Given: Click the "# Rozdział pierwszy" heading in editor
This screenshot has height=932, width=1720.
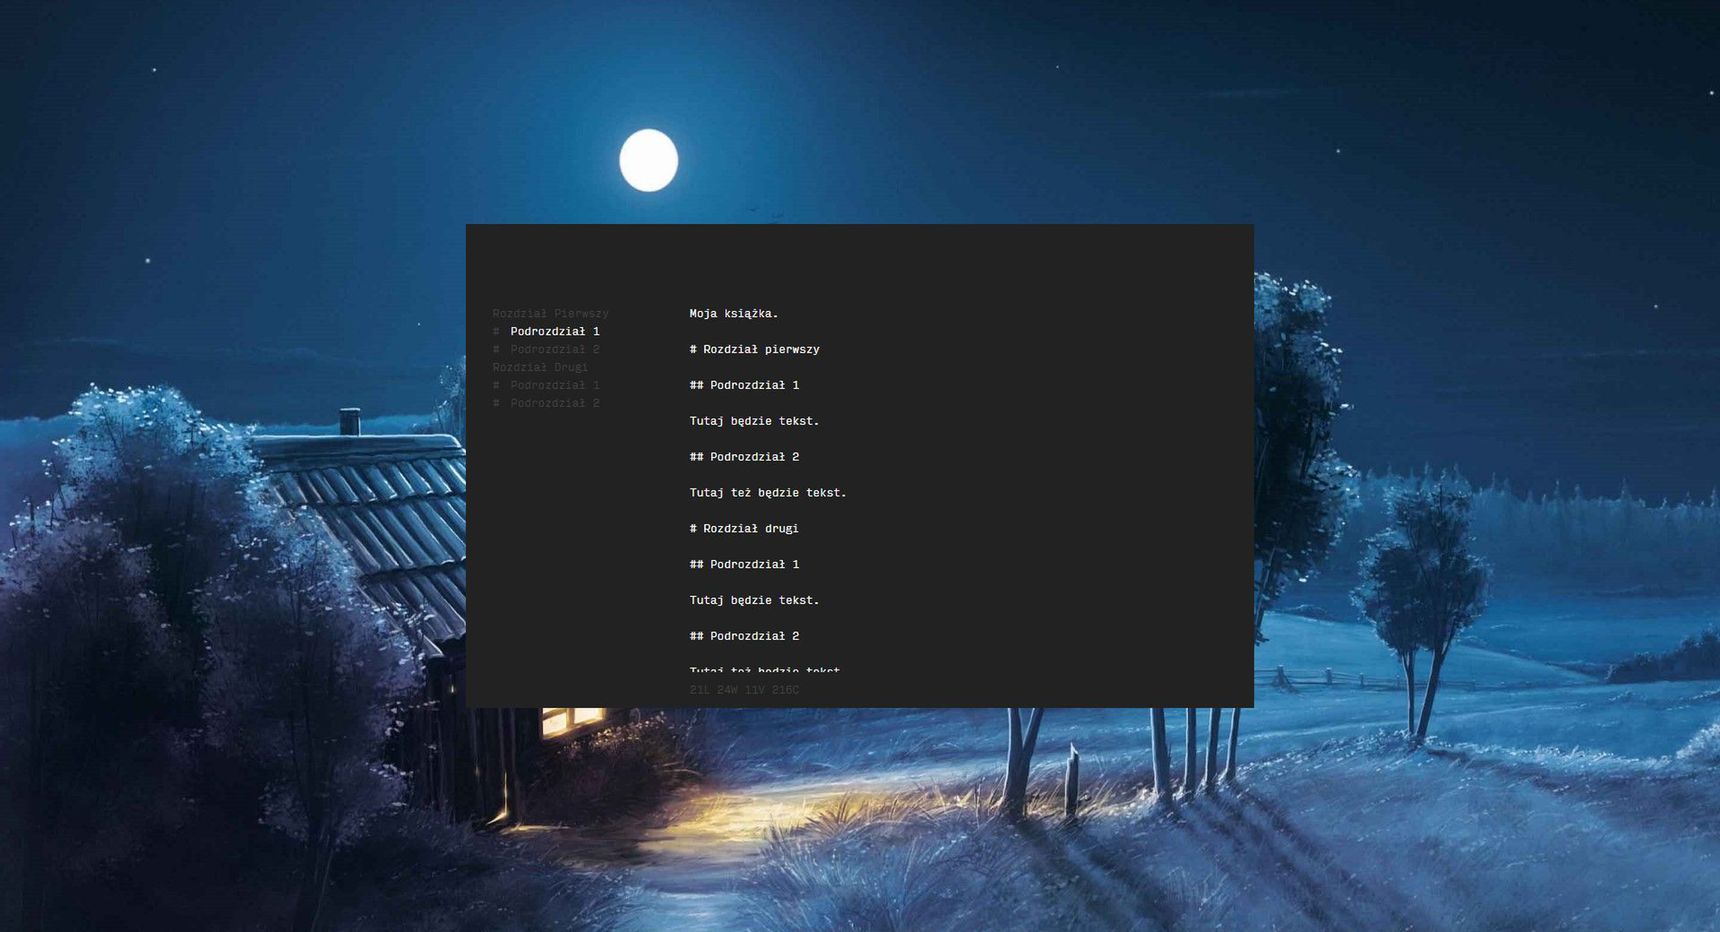Looking at the screenshot, I should point(755,350).
